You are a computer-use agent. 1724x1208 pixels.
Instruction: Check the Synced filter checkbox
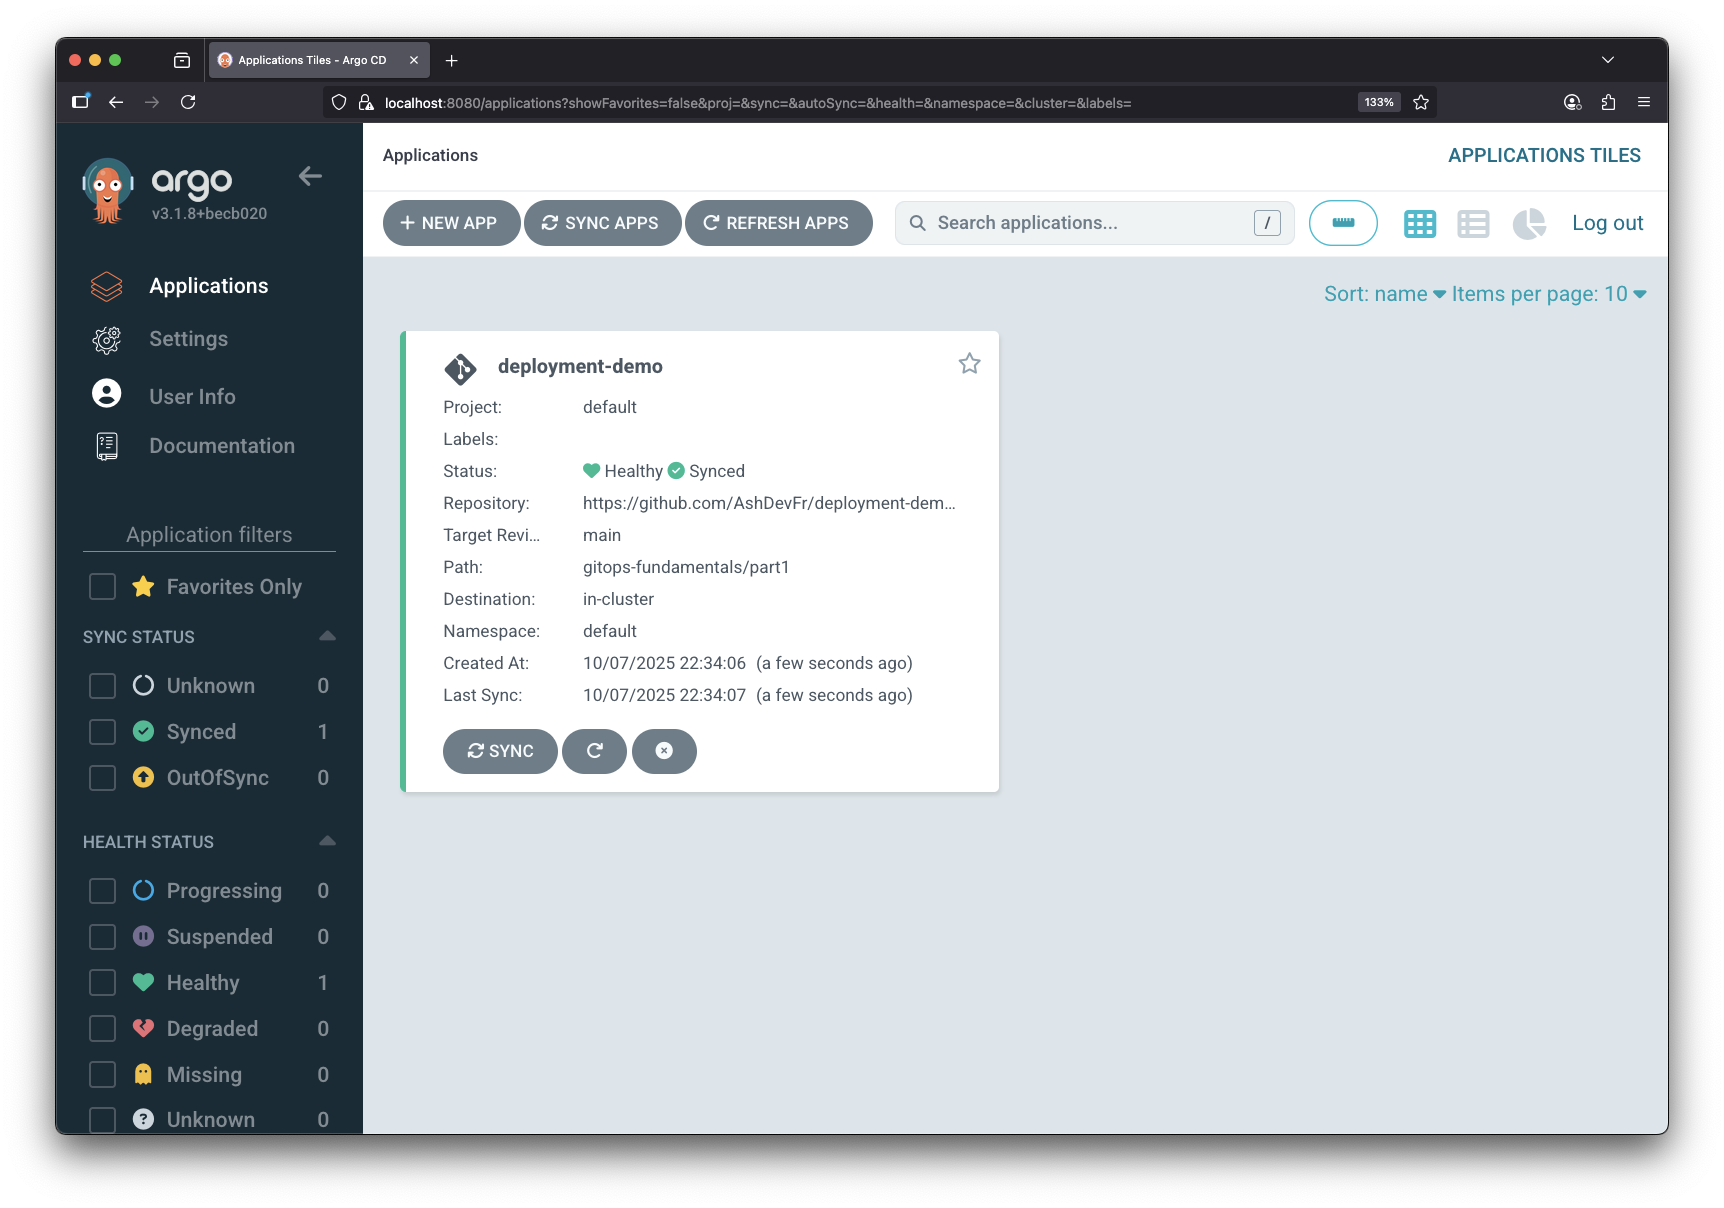(x=102, y=732)
